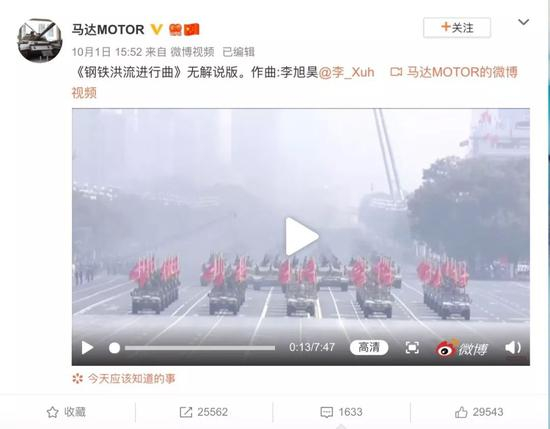Image resolution: width=550 pixels, height=429 pixels.
Task: Mute the video volume speaker icon
Action: click(513, 348)
